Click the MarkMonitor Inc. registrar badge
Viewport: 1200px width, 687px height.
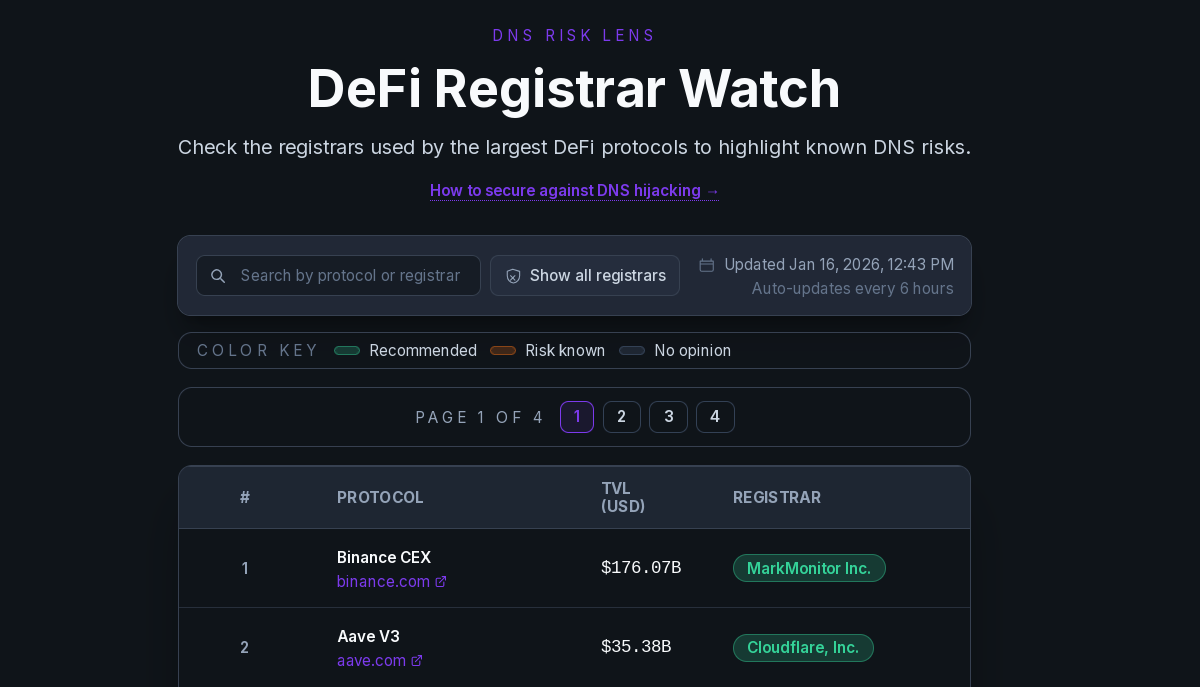(809, 568)
